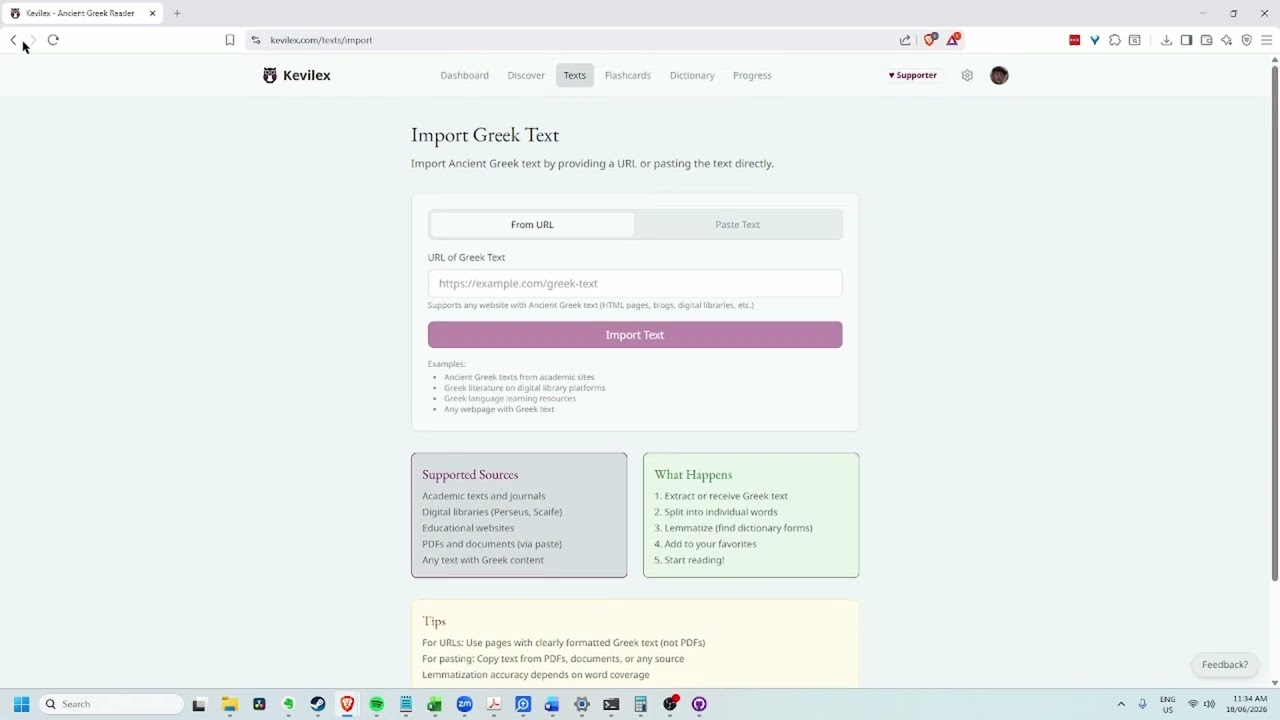This screenshot has width=1280, height=720.
Task: Open the browser hamburger menu
Action: [x=1266, y=40]
